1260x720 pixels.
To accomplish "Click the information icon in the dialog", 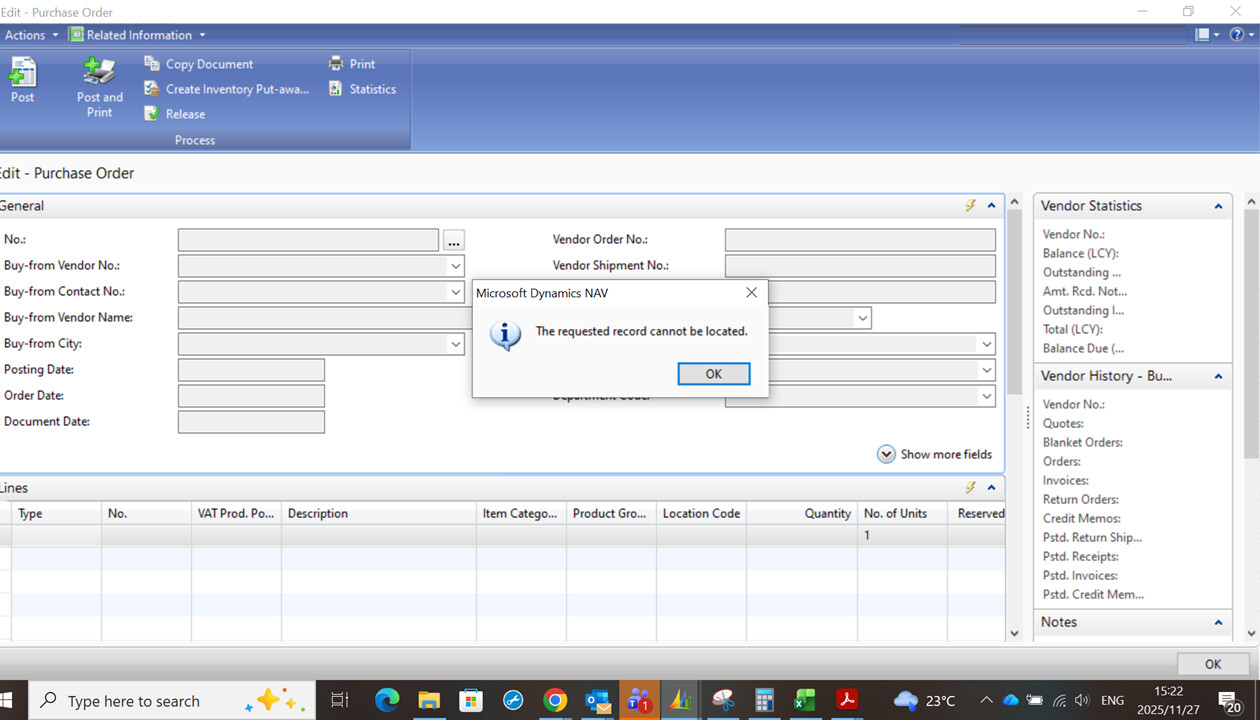I will pyautogui.click(x=505, y=335).
